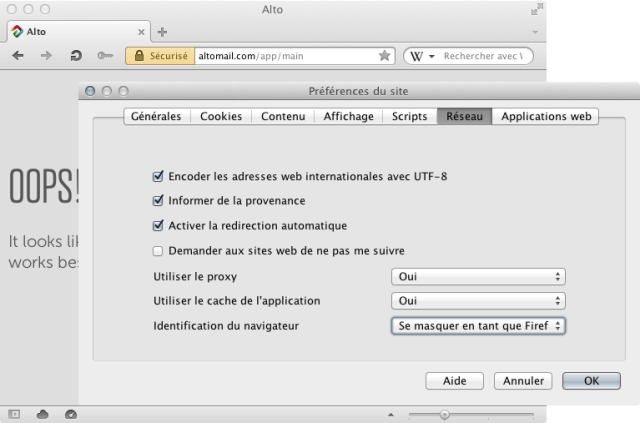Go back with the browser back arrow

pyautogui.click(x=18, y=56)
